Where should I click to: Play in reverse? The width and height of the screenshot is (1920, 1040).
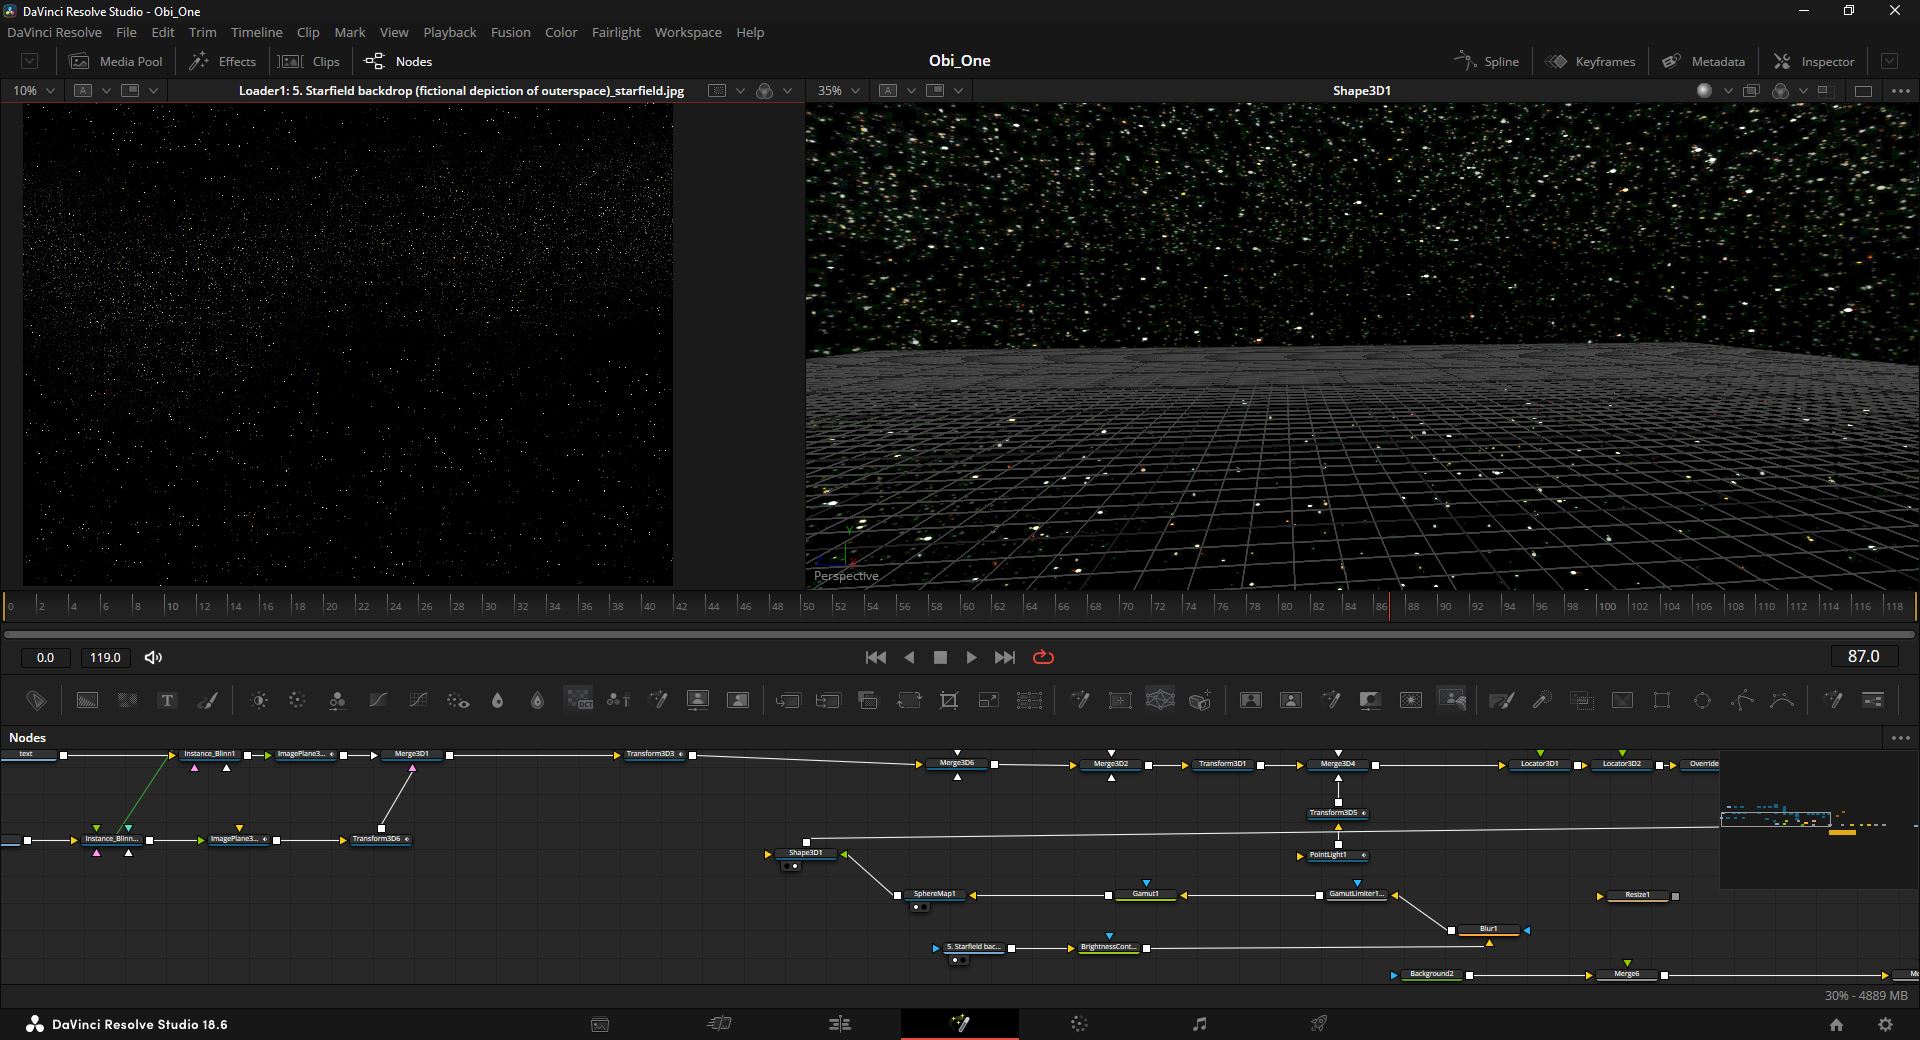click(x=909, y=657)
